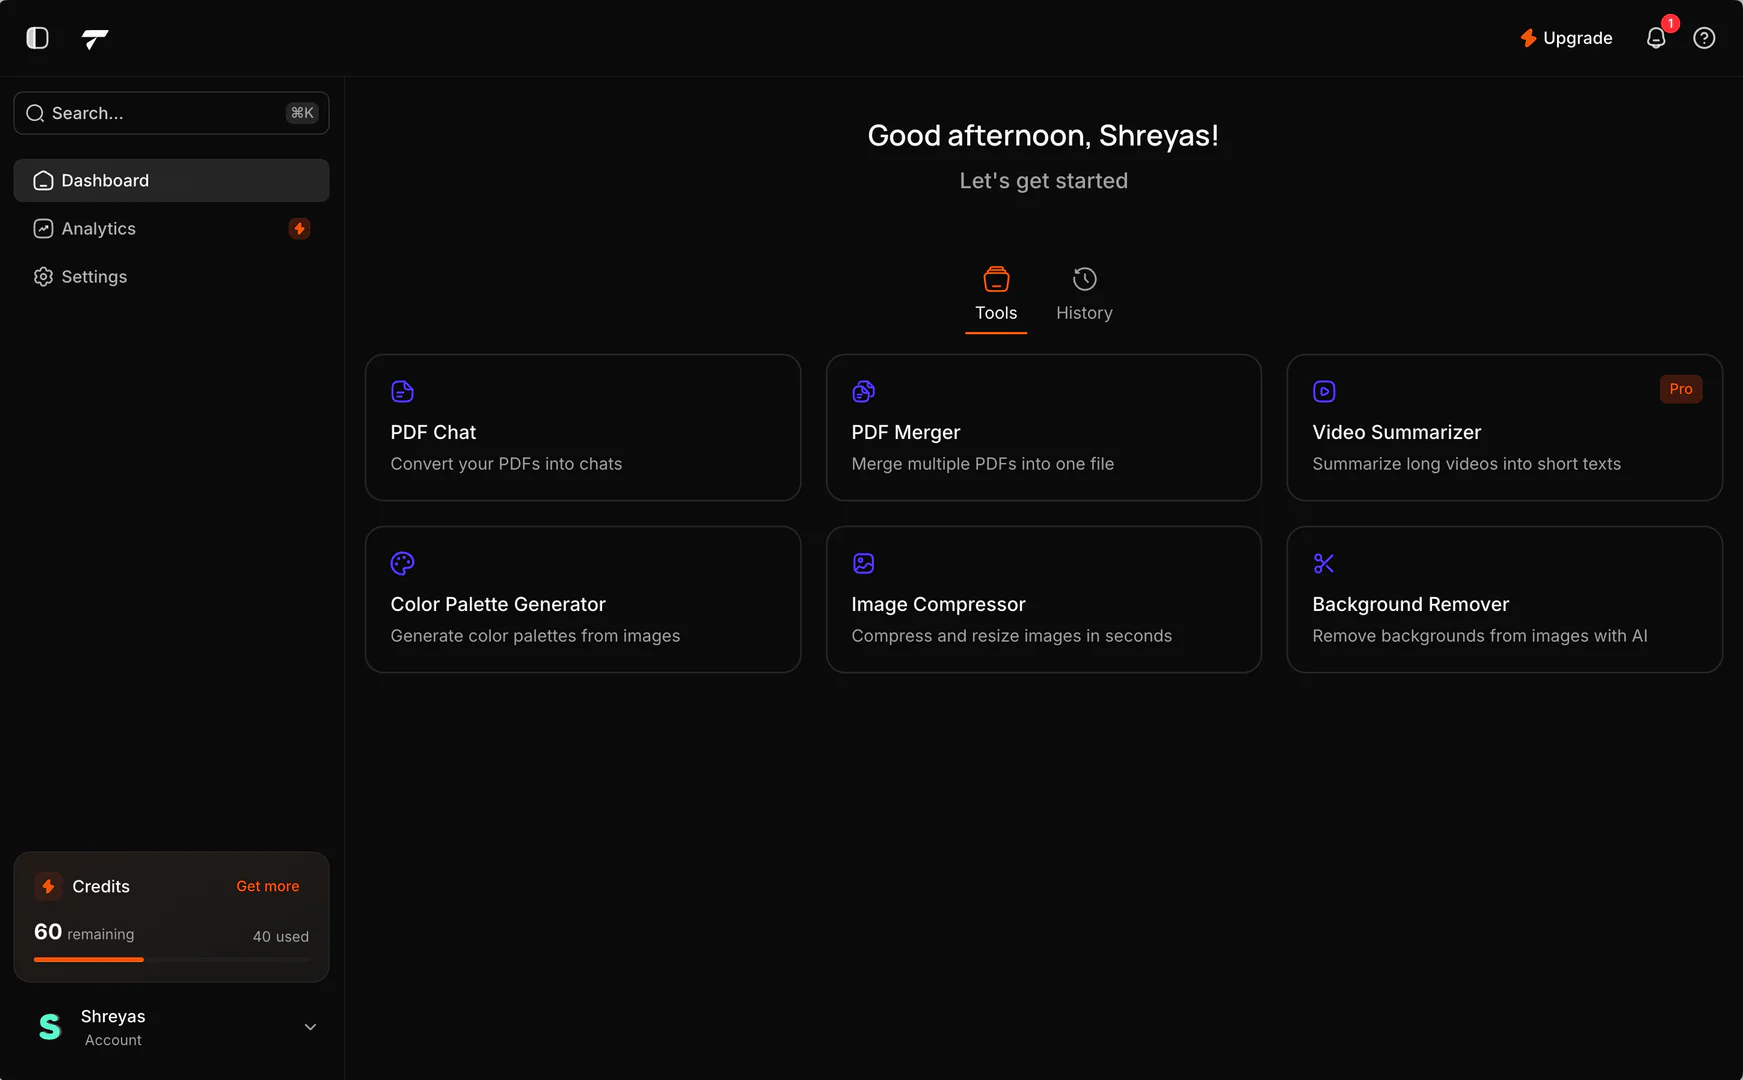1743x1080 pixels.
Task: Click the app logo in the top bar
Action: pos(95,39)
